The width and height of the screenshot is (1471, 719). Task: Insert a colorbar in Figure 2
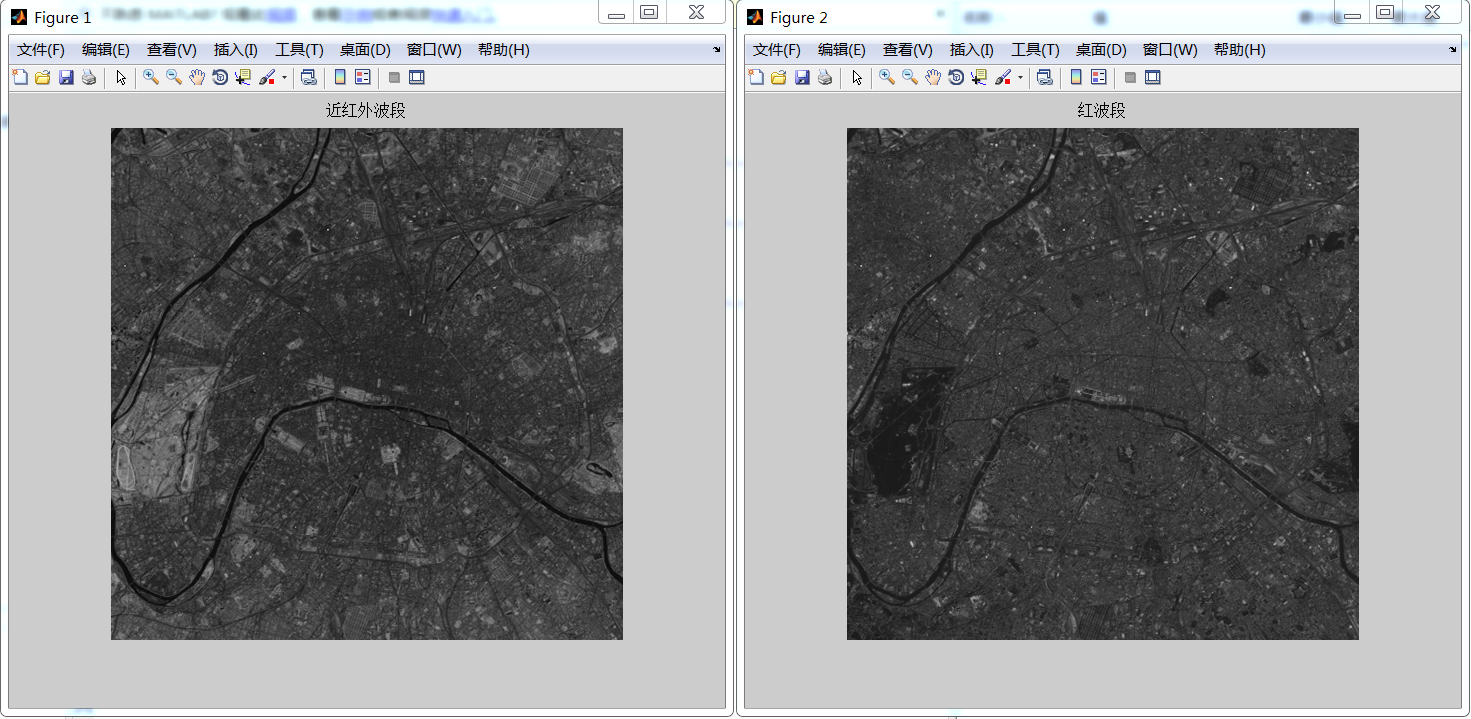click(x=1075, y=77)
